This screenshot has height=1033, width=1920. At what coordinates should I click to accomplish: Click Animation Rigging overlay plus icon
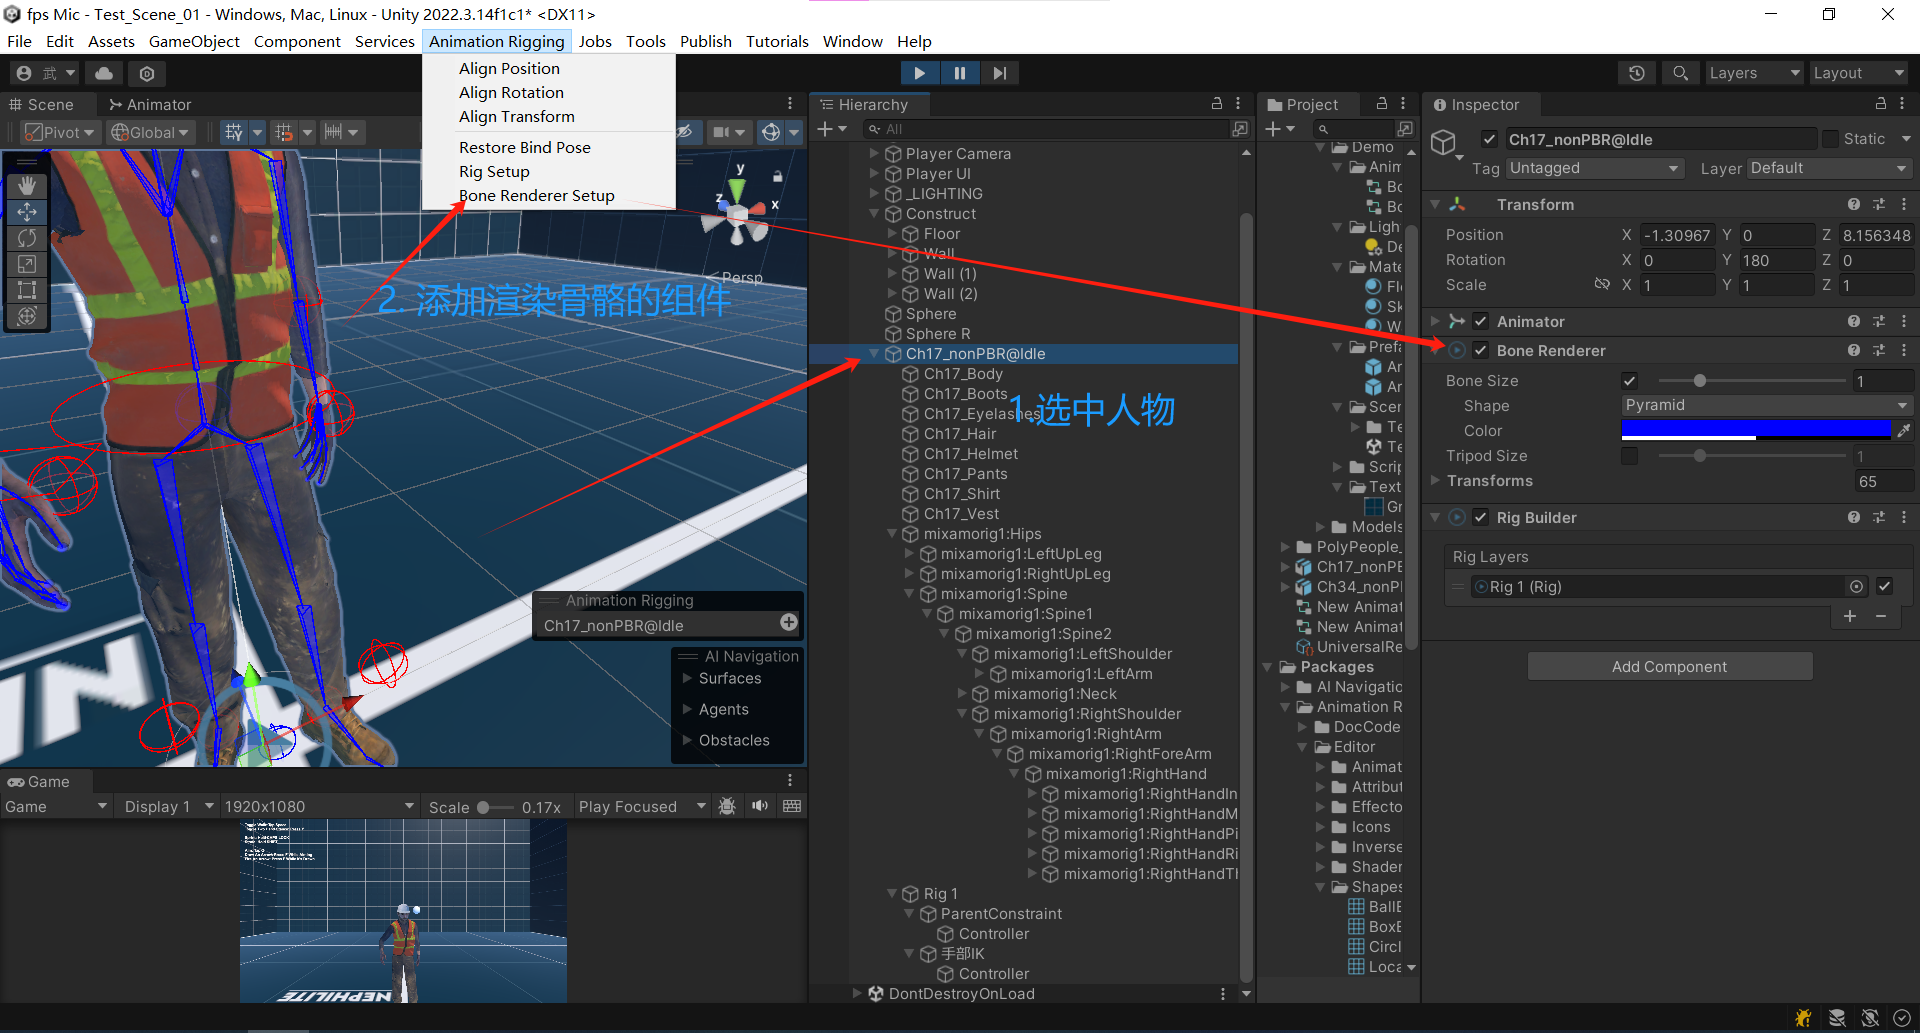[x=789, y=623]
